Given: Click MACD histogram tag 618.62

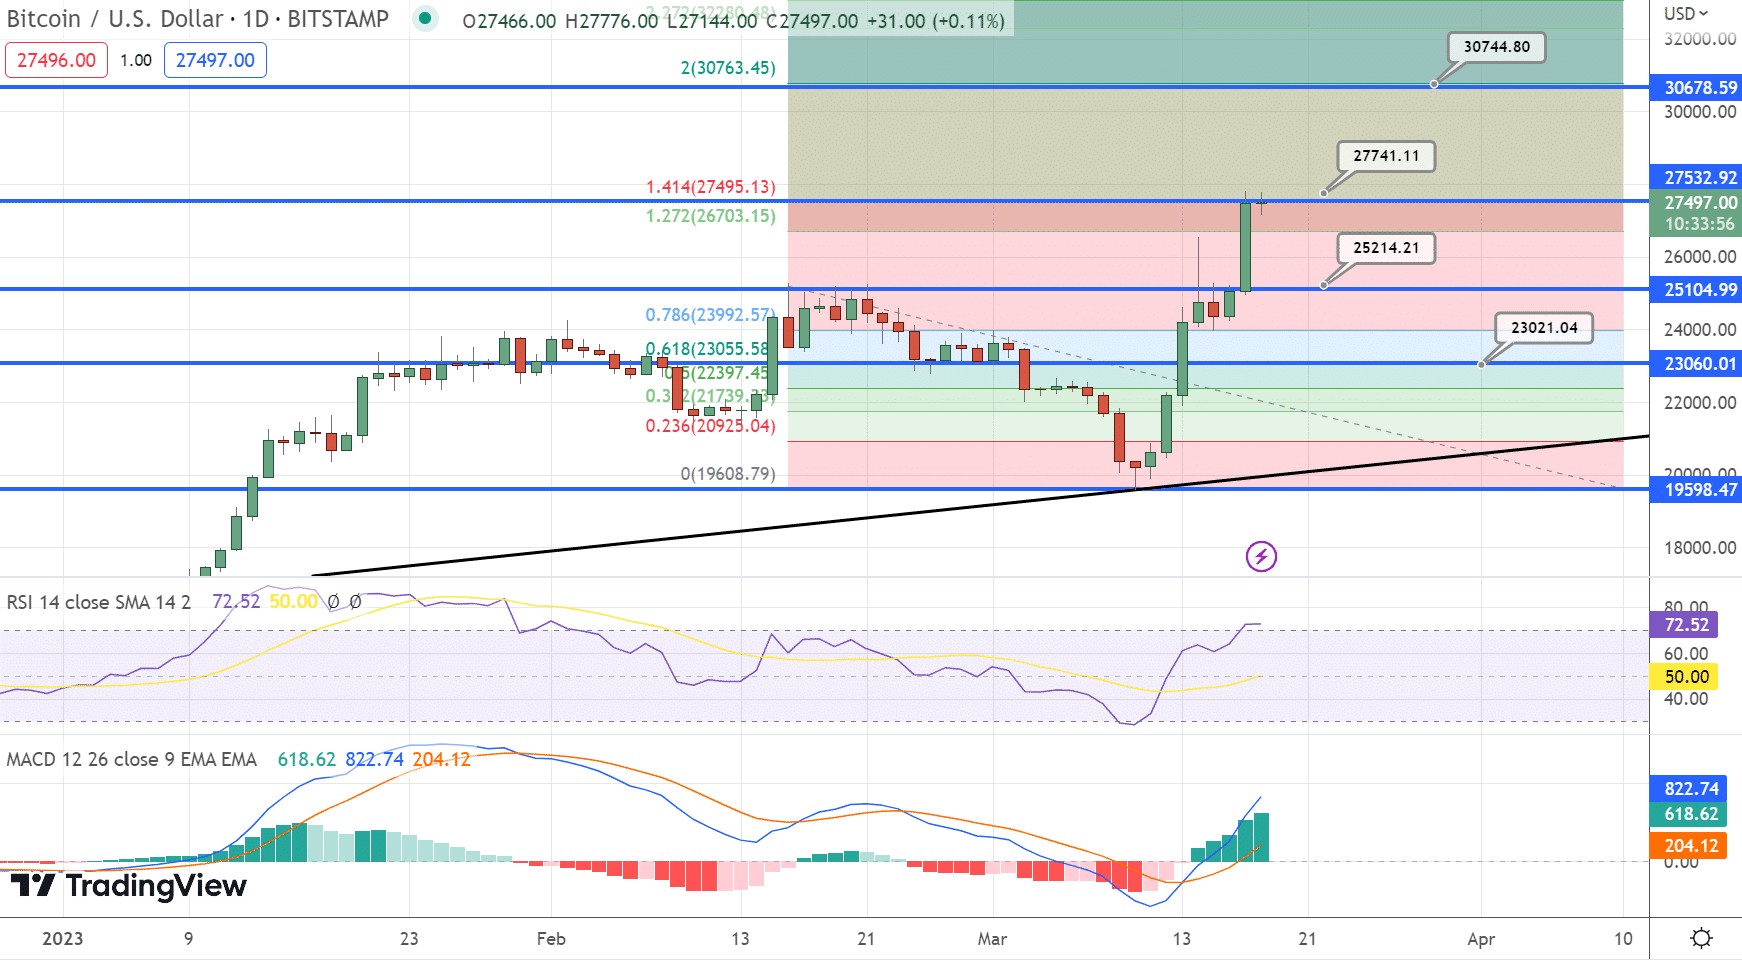Looking at the screenshot, I should point(1688,815).
